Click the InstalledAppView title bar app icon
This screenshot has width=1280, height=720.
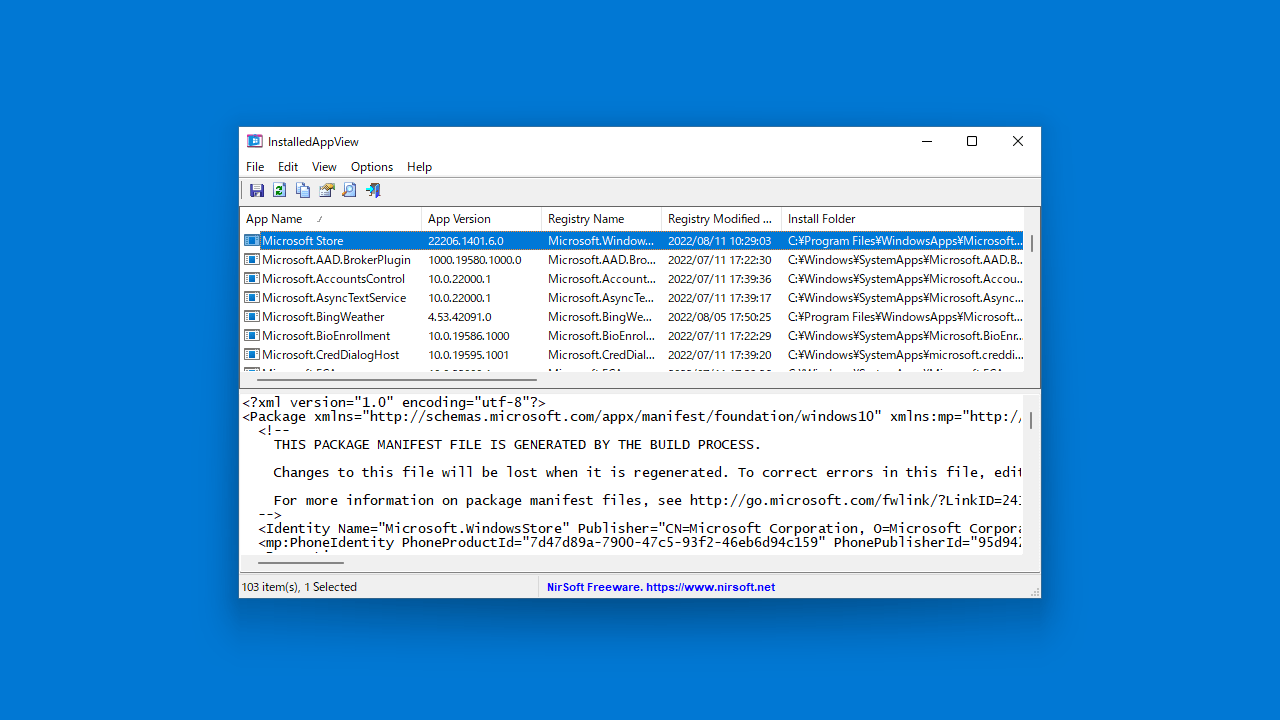(x=255, y=142)
